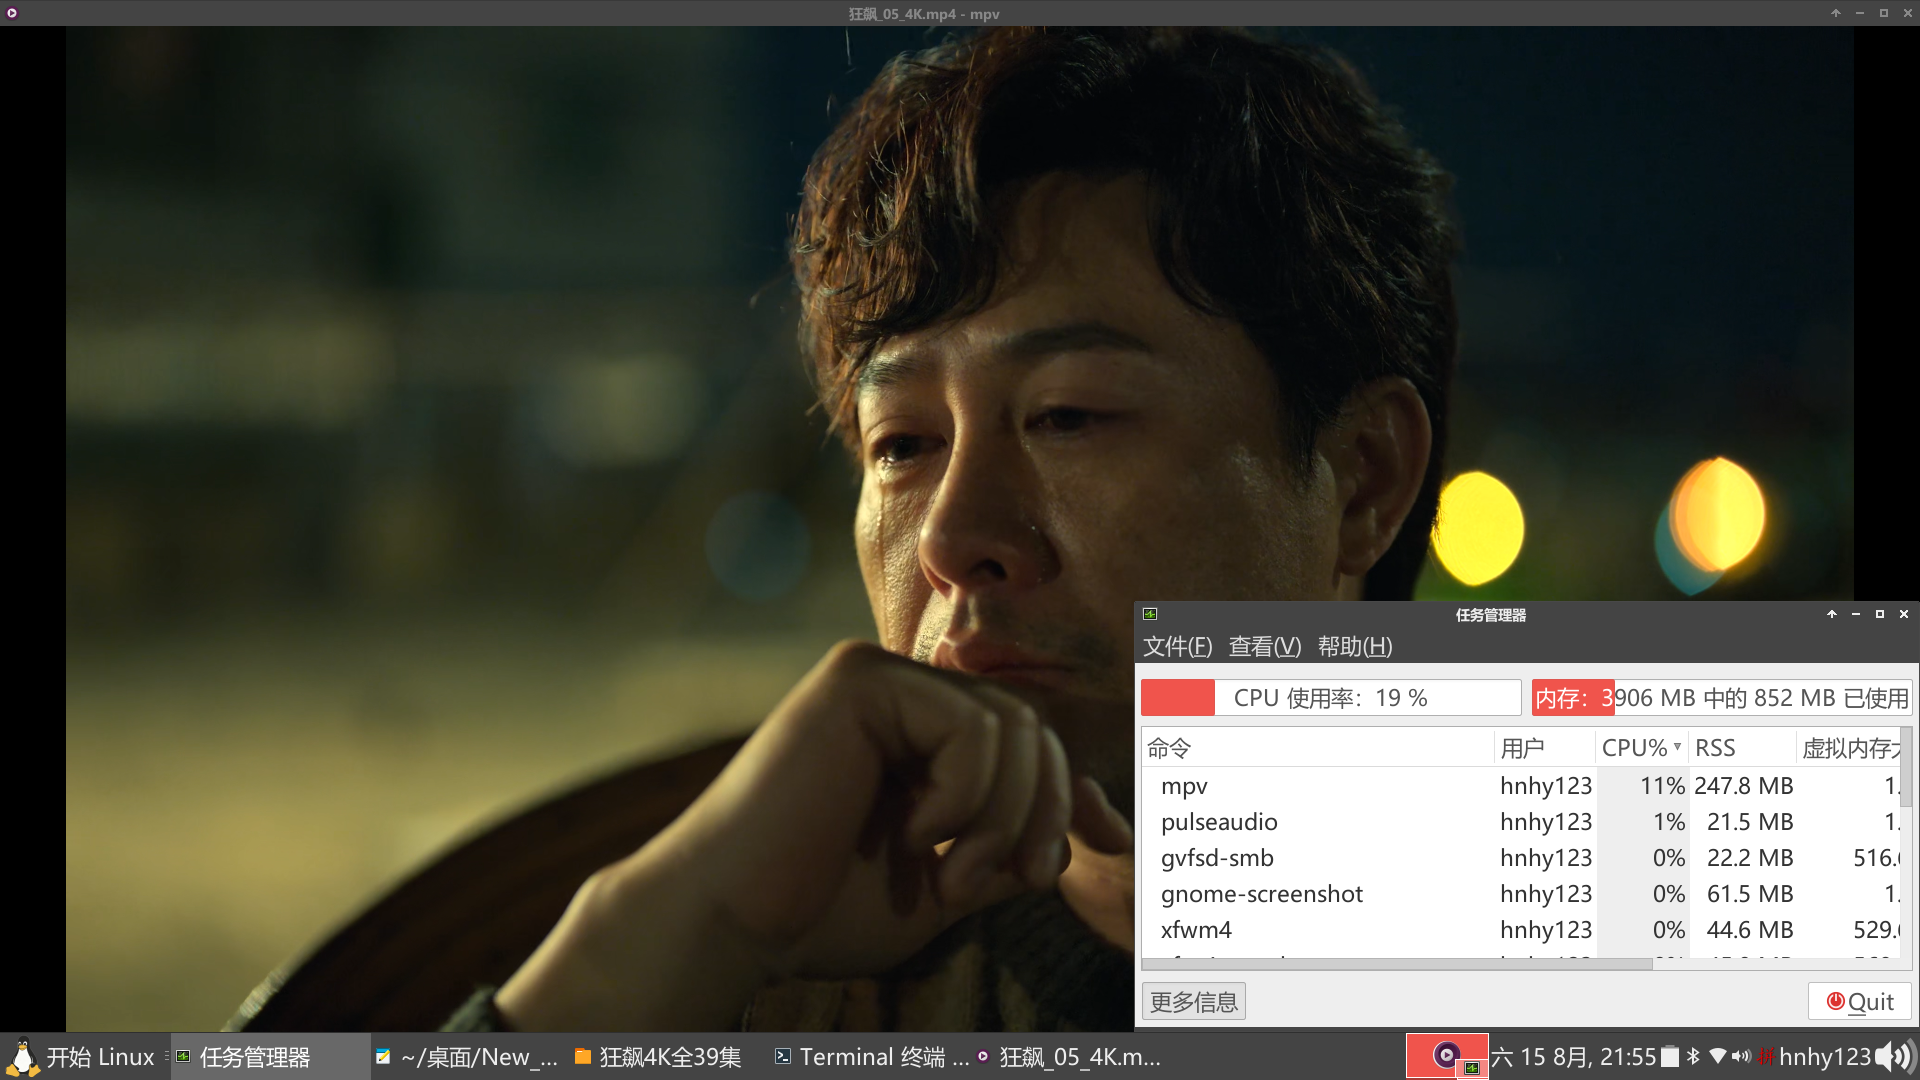Click the large speaker volume icon
Viewport: 1920px width, 1080px height.
click(x=1895, y=1056)
